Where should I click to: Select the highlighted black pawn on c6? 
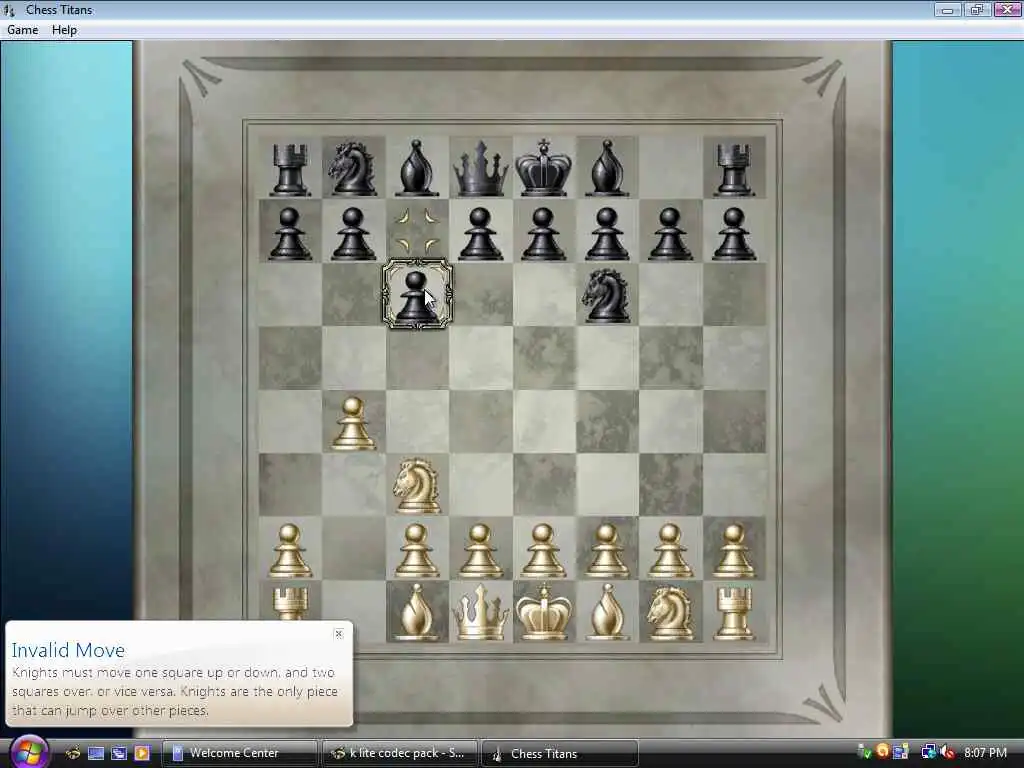pyautogui.click(x=417, y=294)
